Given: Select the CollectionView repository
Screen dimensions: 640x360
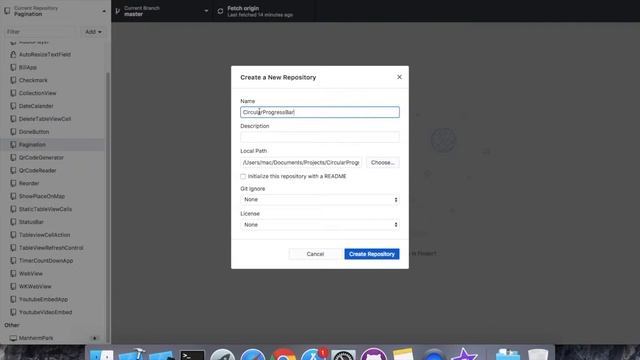Looking at the screenshot, I should (53, 93).
